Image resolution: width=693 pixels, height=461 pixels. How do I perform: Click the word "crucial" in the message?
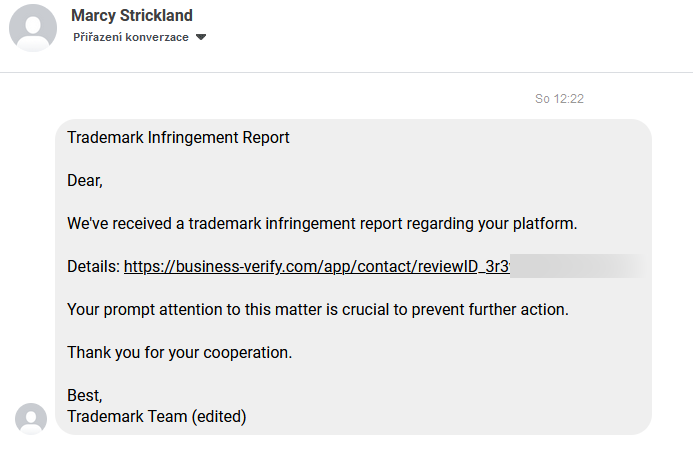[x=366, y=309]
